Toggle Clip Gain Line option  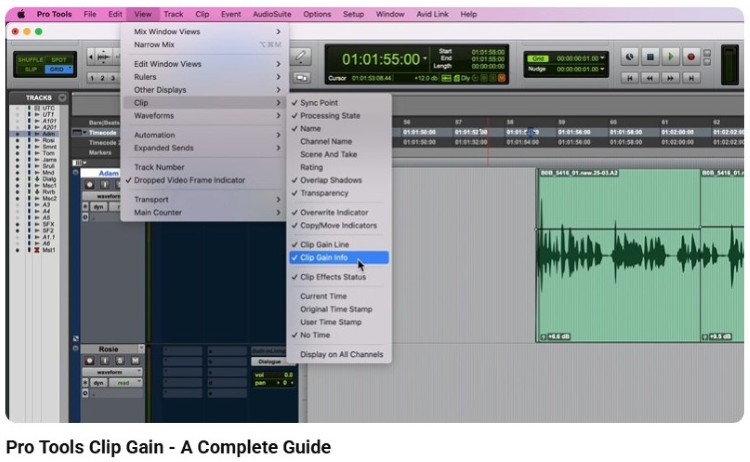click(x=339, y=244)
